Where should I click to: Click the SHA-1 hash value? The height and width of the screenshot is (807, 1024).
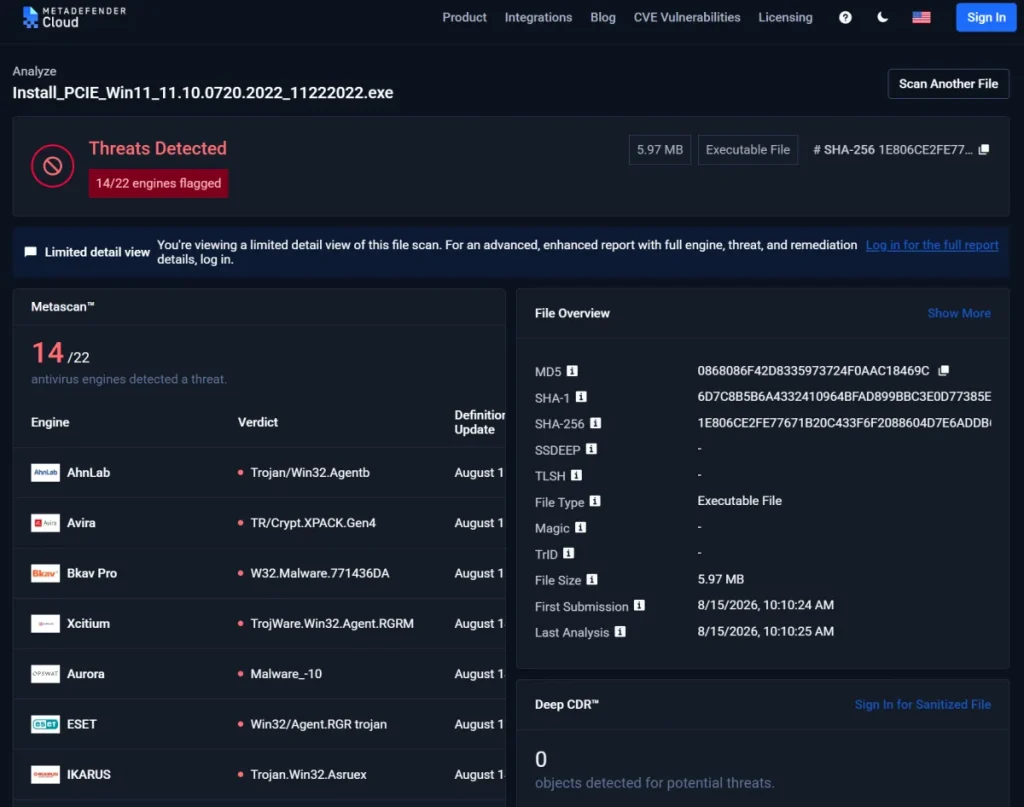tap(844, 396)
